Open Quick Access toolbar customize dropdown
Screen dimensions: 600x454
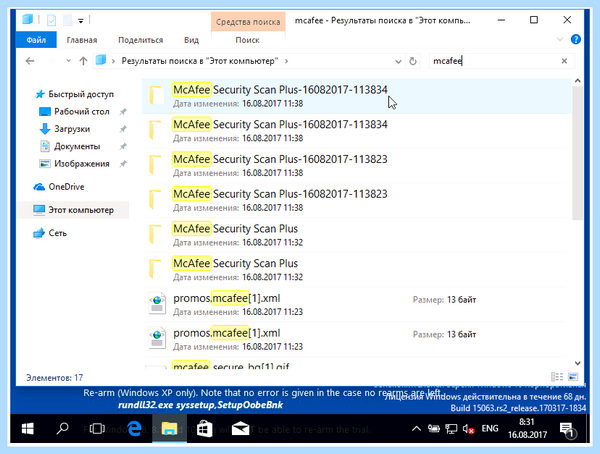(81, 21)
